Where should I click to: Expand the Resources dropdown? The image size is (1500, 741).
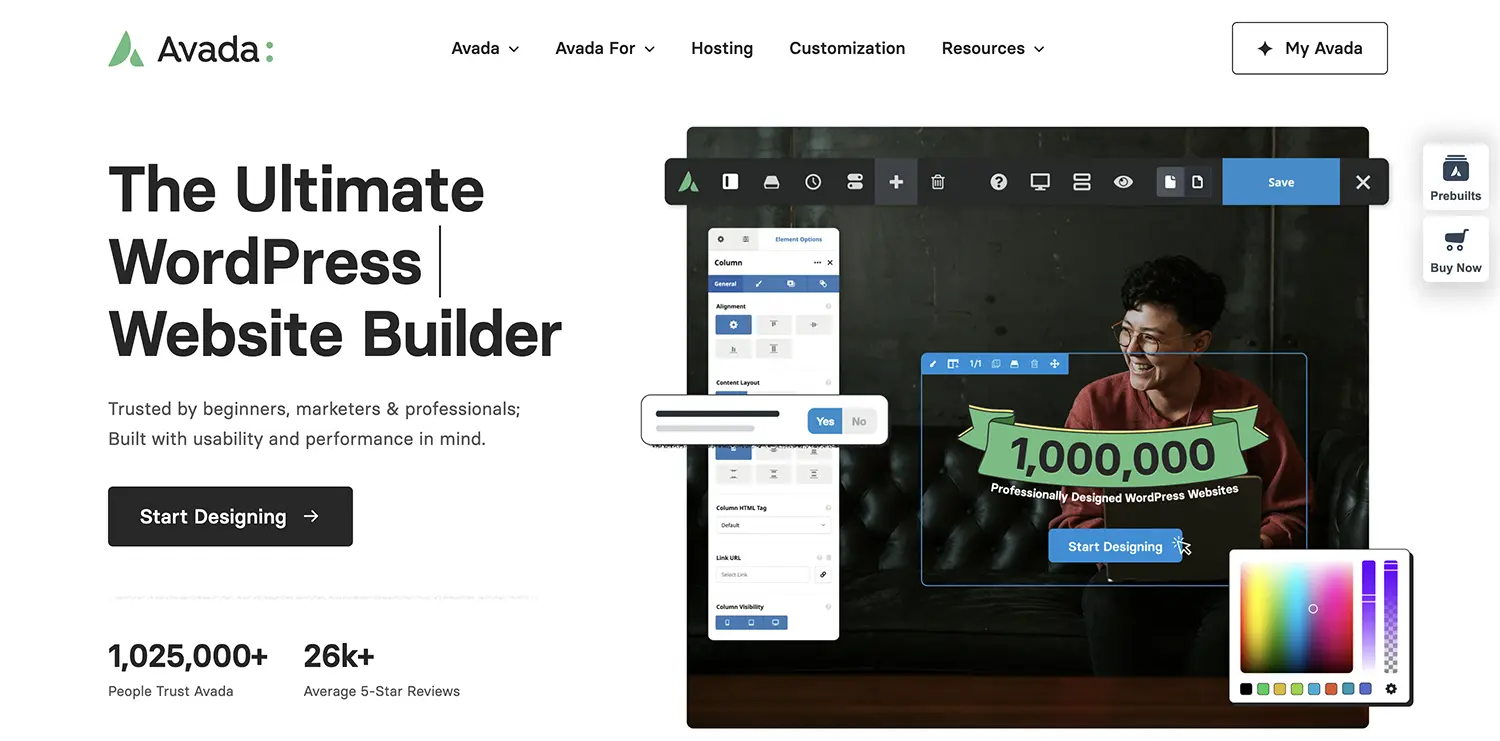coord(993,48)
